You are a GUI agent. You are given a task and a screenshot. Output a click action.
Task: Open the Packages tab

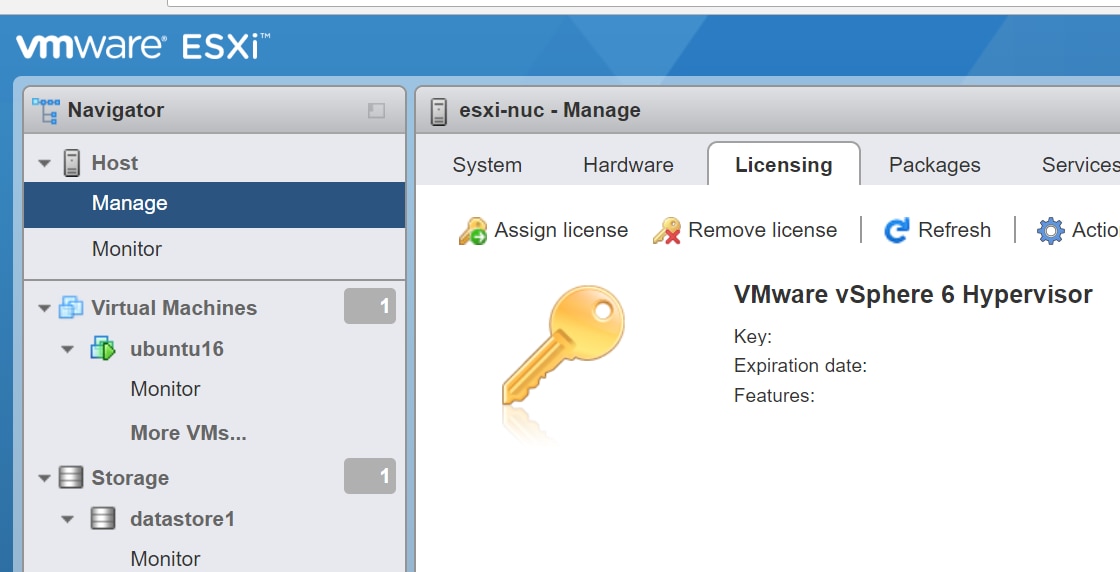[x=934, y=165]
